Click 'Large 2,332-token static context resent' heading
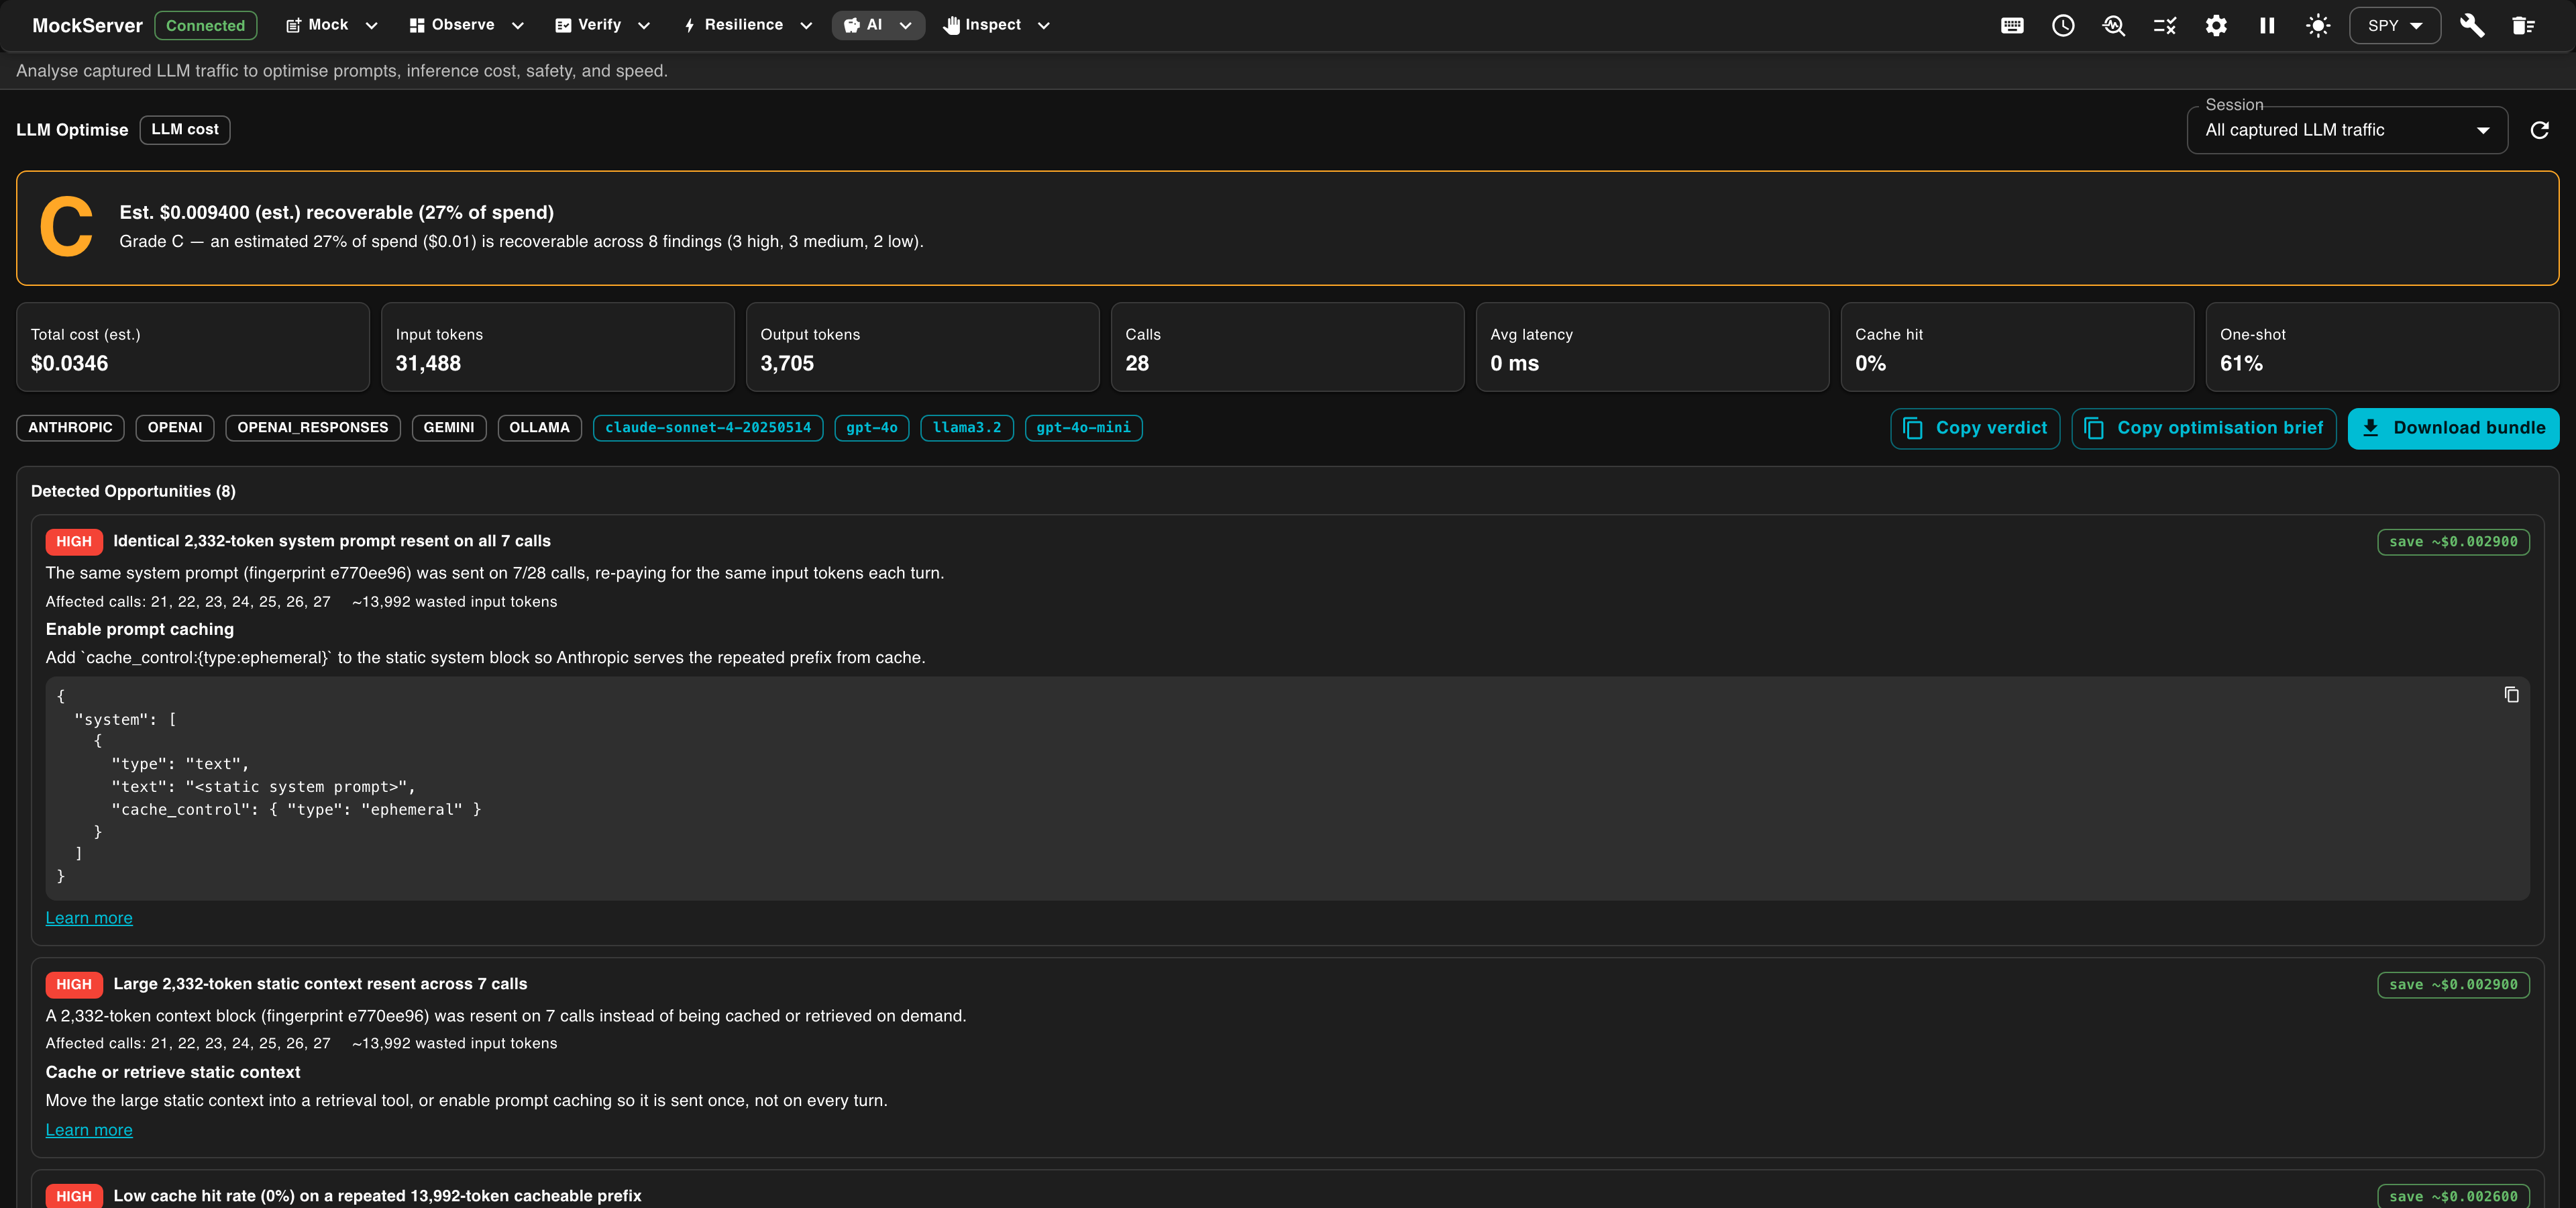The image size is (2576, 1208). [320, 984]
